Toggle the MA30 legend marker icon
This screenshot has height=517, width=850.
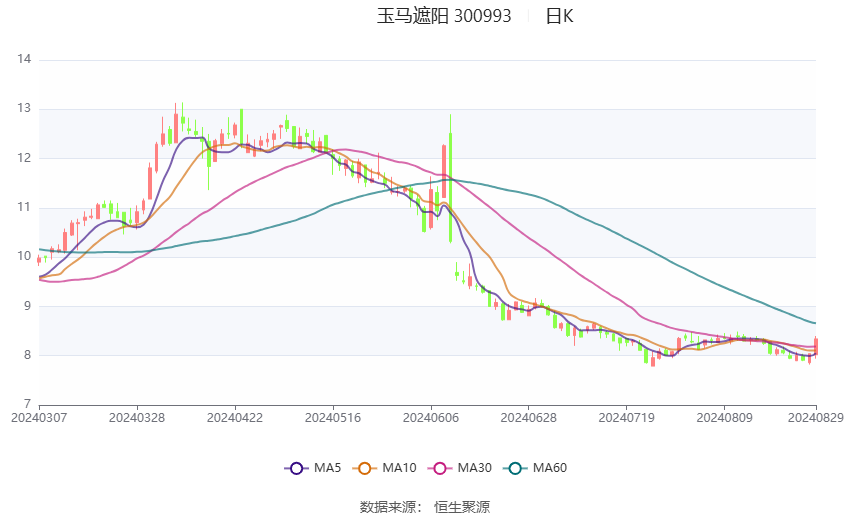point(440,468)
